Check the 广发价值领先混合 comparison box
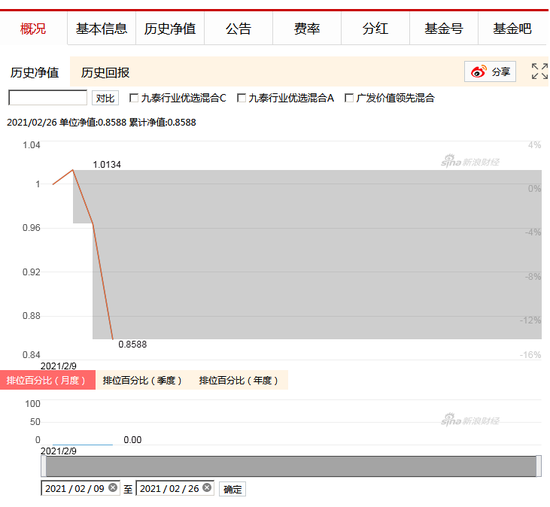Screen dimensions: 550x507 tap(349, 98)
